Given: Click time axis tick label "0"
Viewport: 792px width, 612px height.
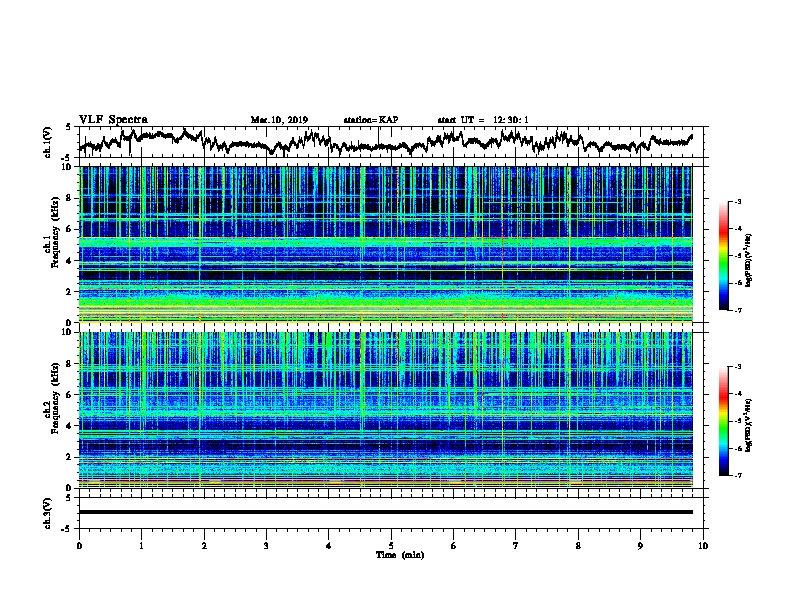Looking at the screenshot, I should (x=79, y=546).
